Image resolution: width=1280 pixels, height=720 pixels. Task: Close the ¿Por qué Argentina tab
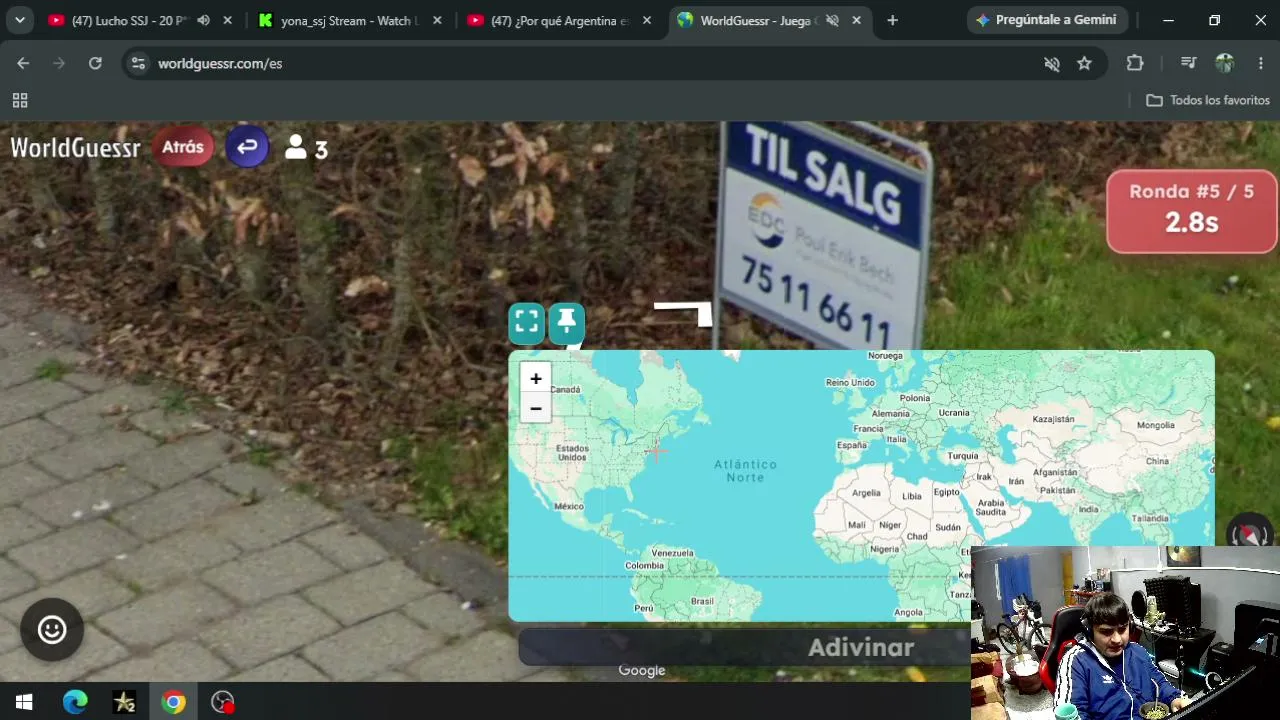647,20
